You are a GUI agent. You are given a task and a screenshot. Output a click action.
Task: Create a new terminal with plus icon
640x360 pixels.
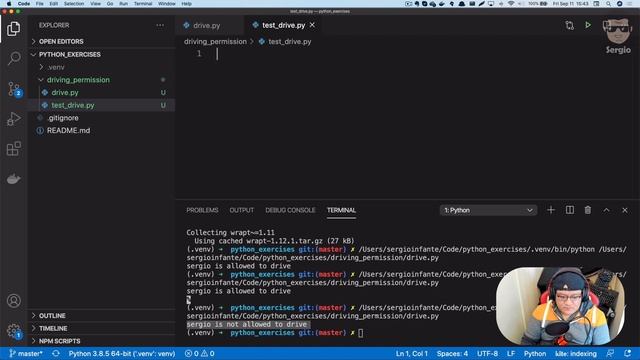pyautogui.click(x=551, y=210)
